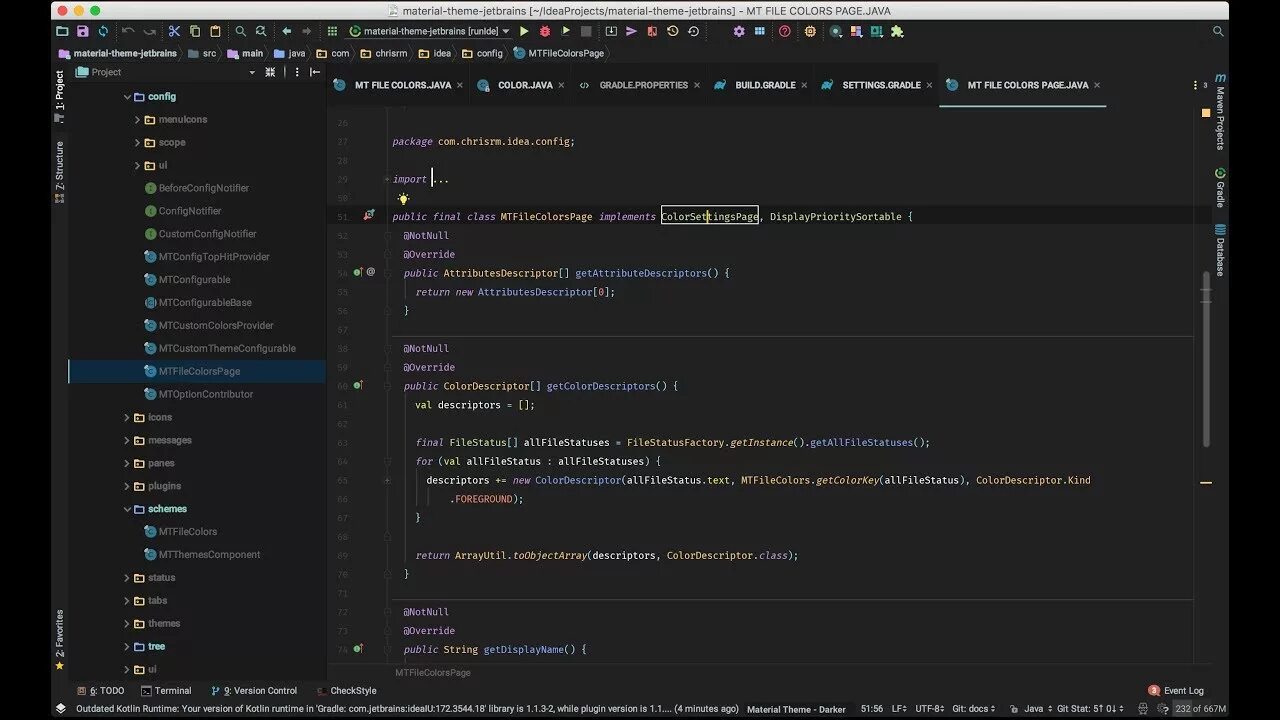The height and width of the screenshot is (720, 1280).
Task: Select MTFileColorsPage in project tree
Action: click(x=199, y=372)
